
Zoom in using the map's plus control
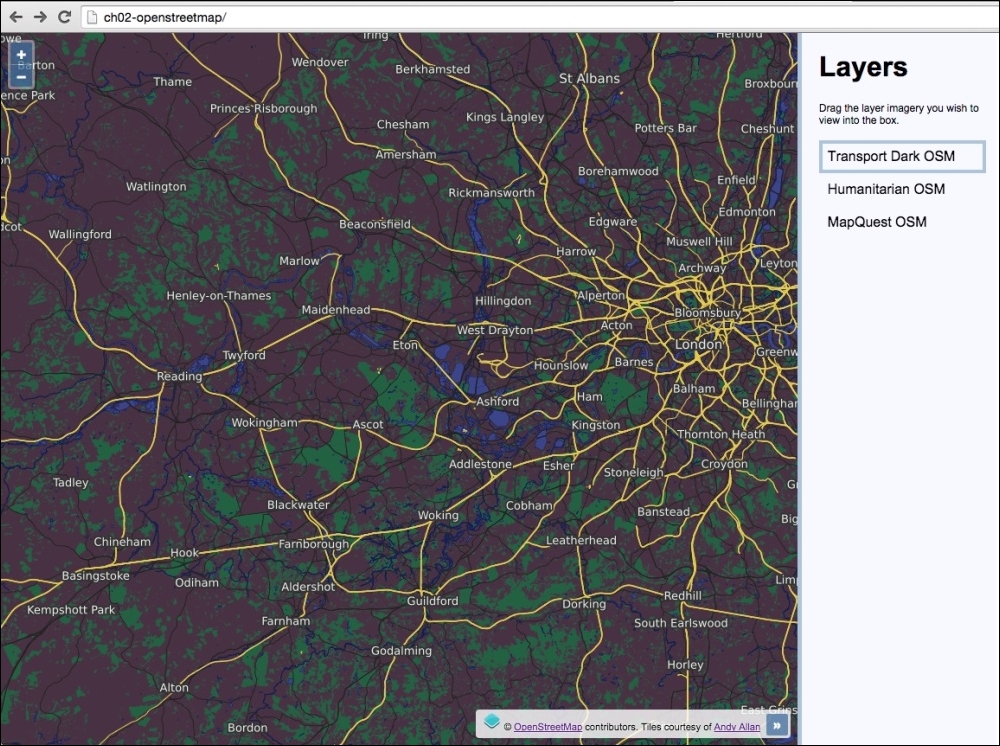coord(20,55)
